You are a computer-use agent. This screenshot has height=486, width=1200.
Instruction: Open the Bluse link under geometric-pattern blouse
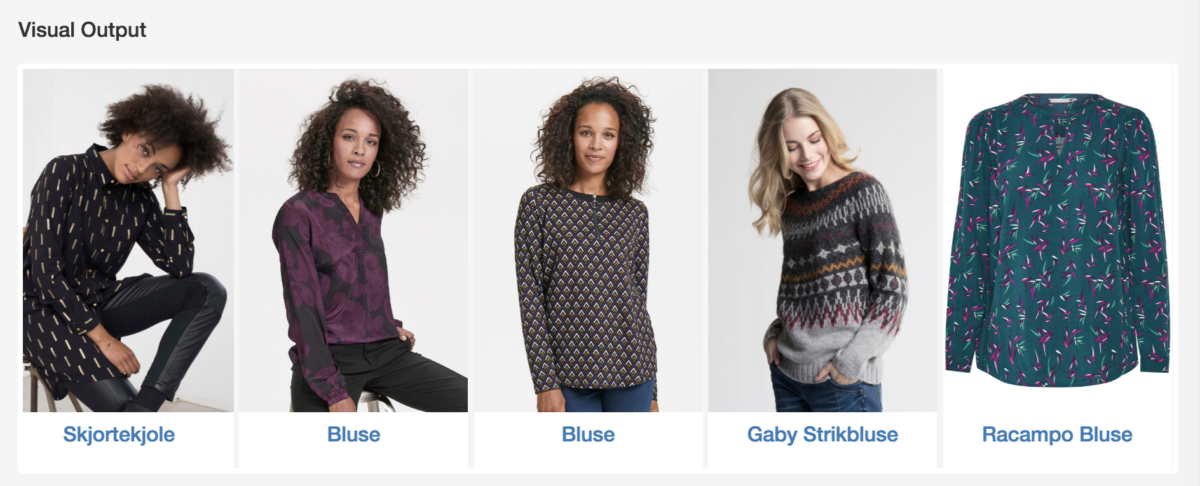click(588, 435)
